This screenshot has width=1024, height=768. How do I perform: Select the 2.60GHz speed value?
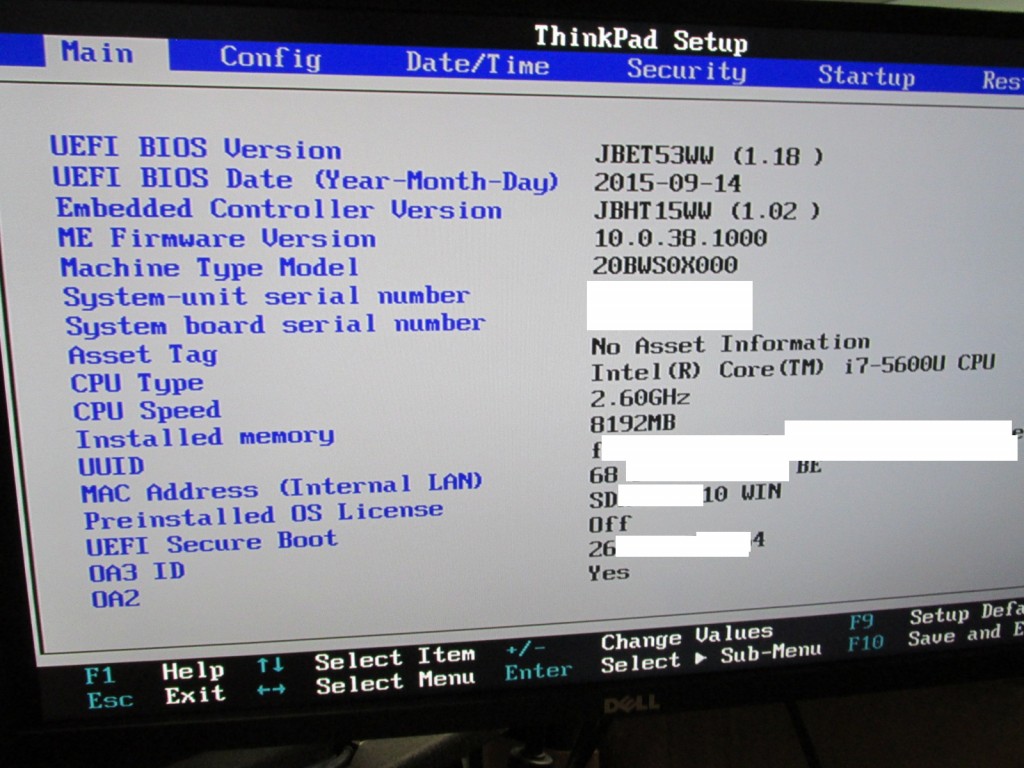tap(639, 398)
